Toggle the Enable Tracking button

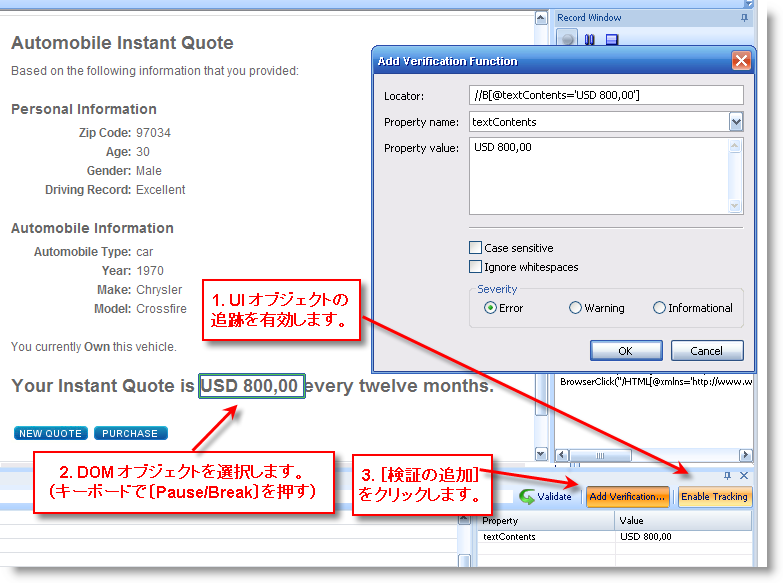click(x=714, y=496)
